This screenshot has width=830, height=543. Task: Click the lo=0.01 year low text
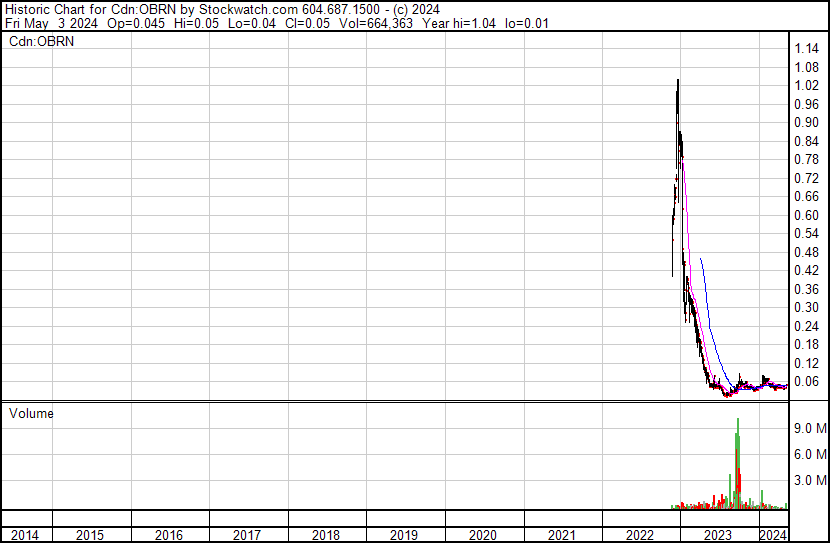pos(527,23)
